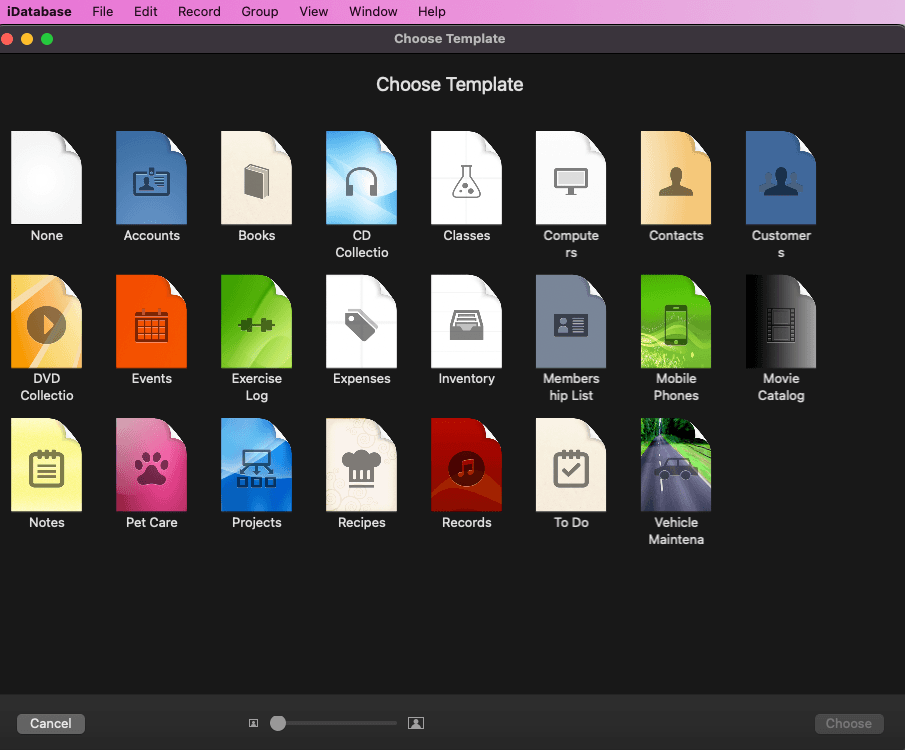The height and width of the screenshot is (750, 905).
Task: Choose the Accounts template icon
Action: (x=151, y=178)
